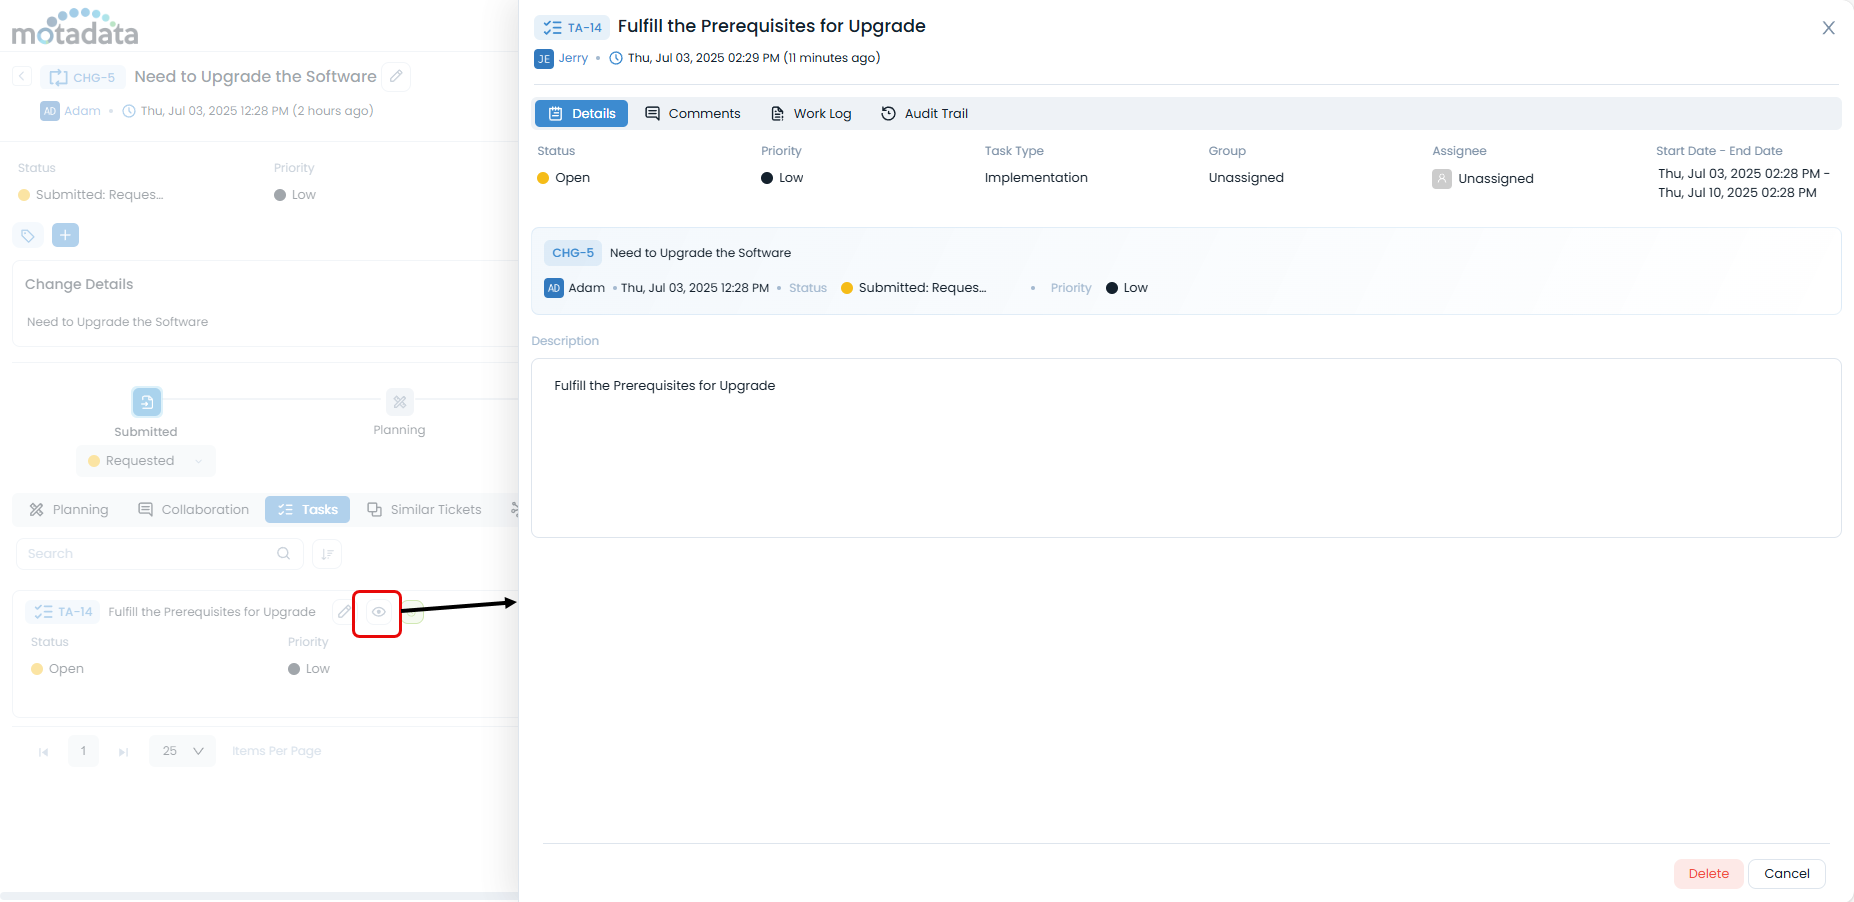Open the Work Log tab
This screenshot has width=1854, height=902.
tap(811, 114)
